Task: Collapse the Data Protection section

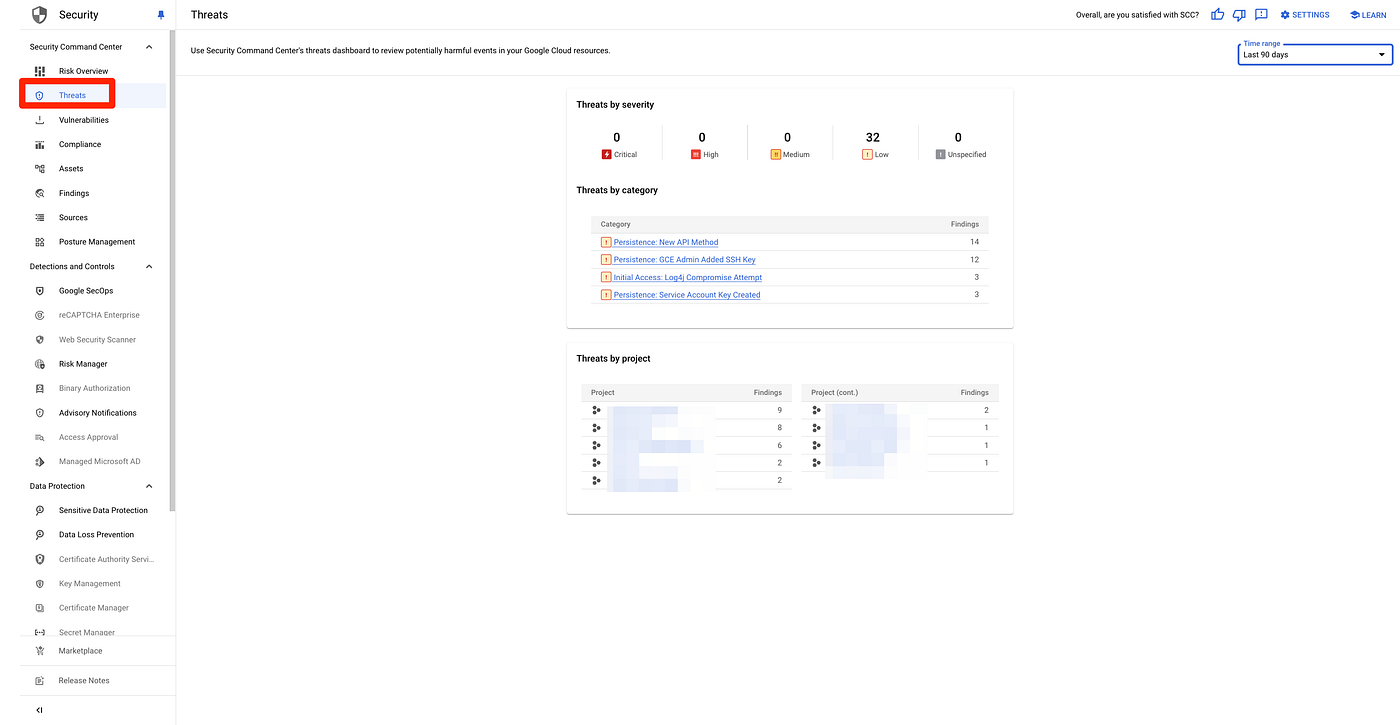Action: (x=149, y=486)
